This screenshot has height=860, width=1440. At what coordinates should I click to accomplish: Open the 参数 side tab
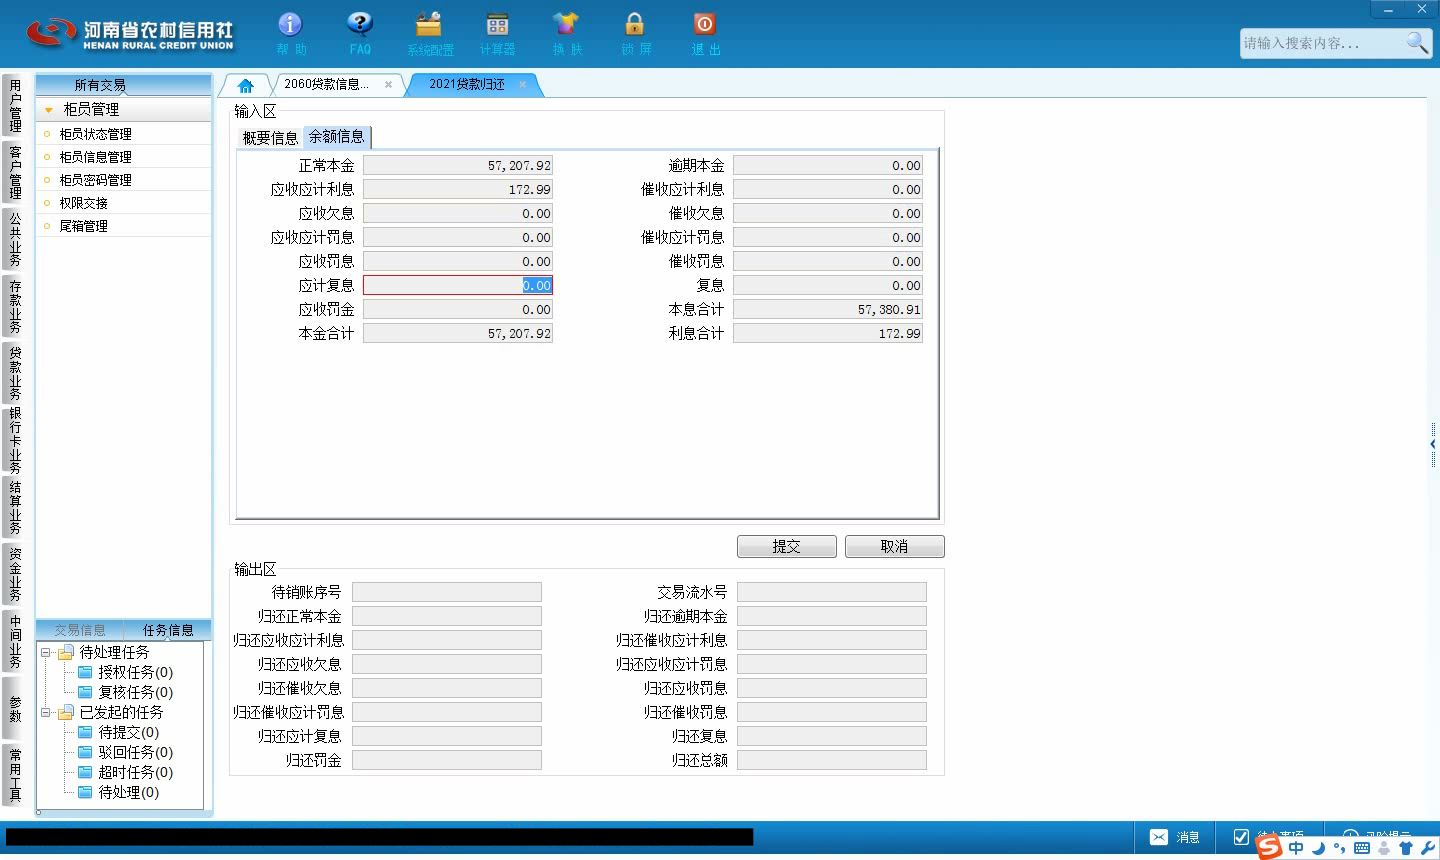tap(15, 709)
